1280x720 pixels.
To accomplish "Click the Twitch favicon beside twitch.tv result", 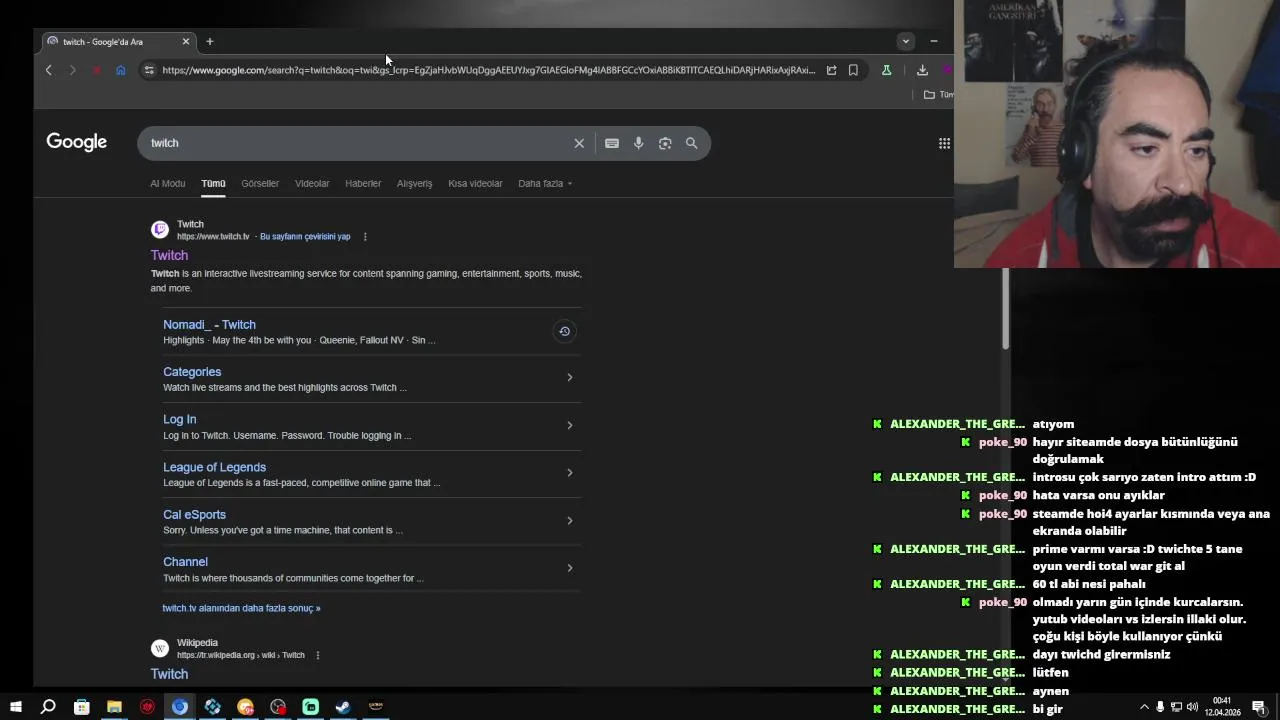I will [x=160, y=230].
